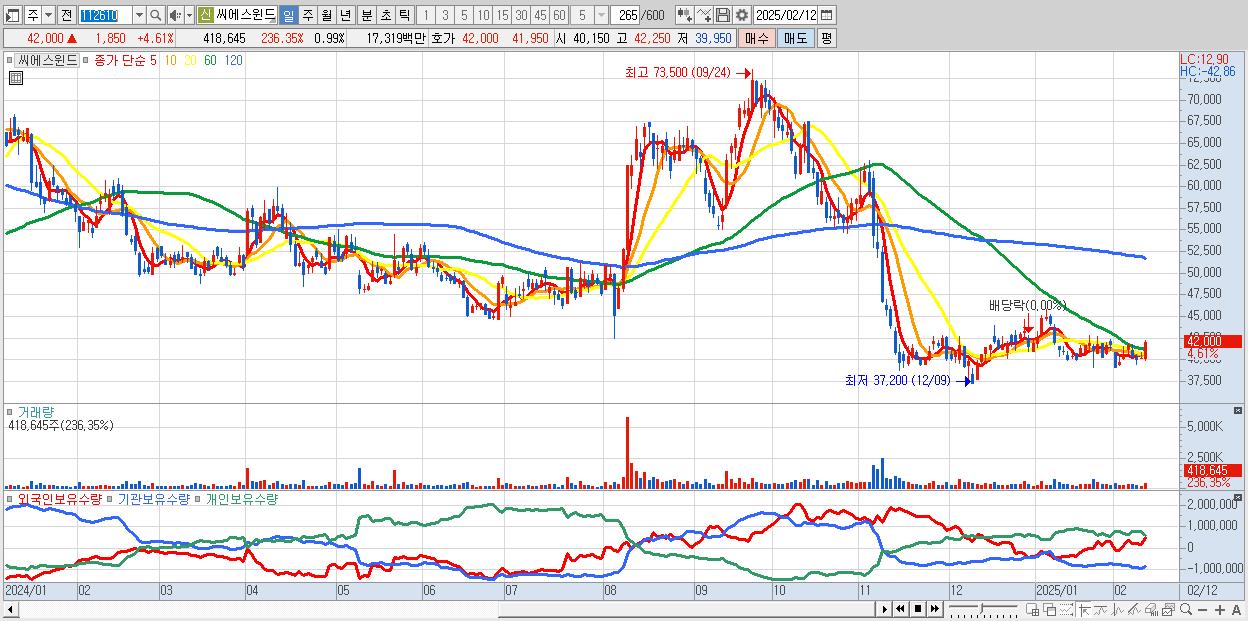This screenshot has width=1248, height=621.
Task: Click the chart play button
Action: (885, 609)
